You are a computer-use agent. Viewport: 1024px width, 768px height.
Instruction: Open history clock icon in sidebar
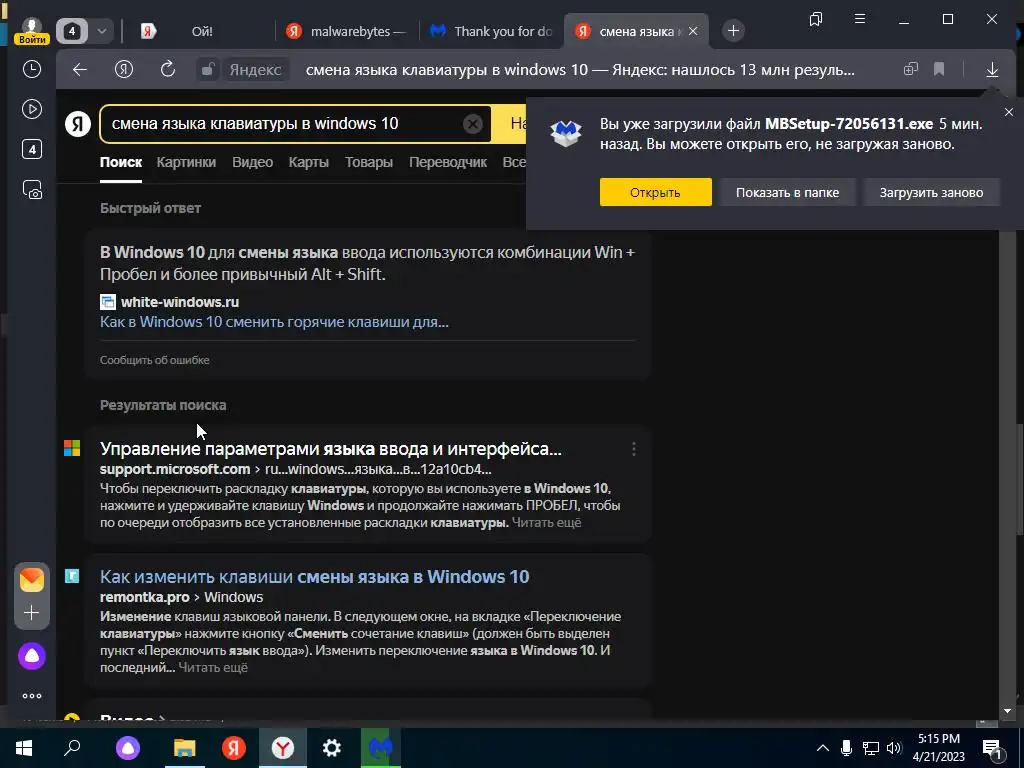click(x=31, y=69)
